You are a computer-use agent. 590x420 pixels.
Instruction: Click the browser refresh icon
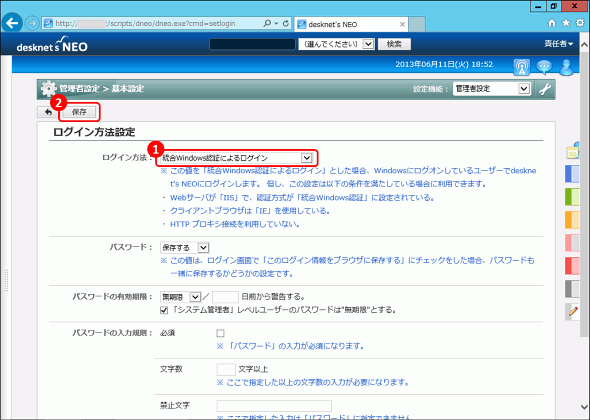click(x=286, y=23)
